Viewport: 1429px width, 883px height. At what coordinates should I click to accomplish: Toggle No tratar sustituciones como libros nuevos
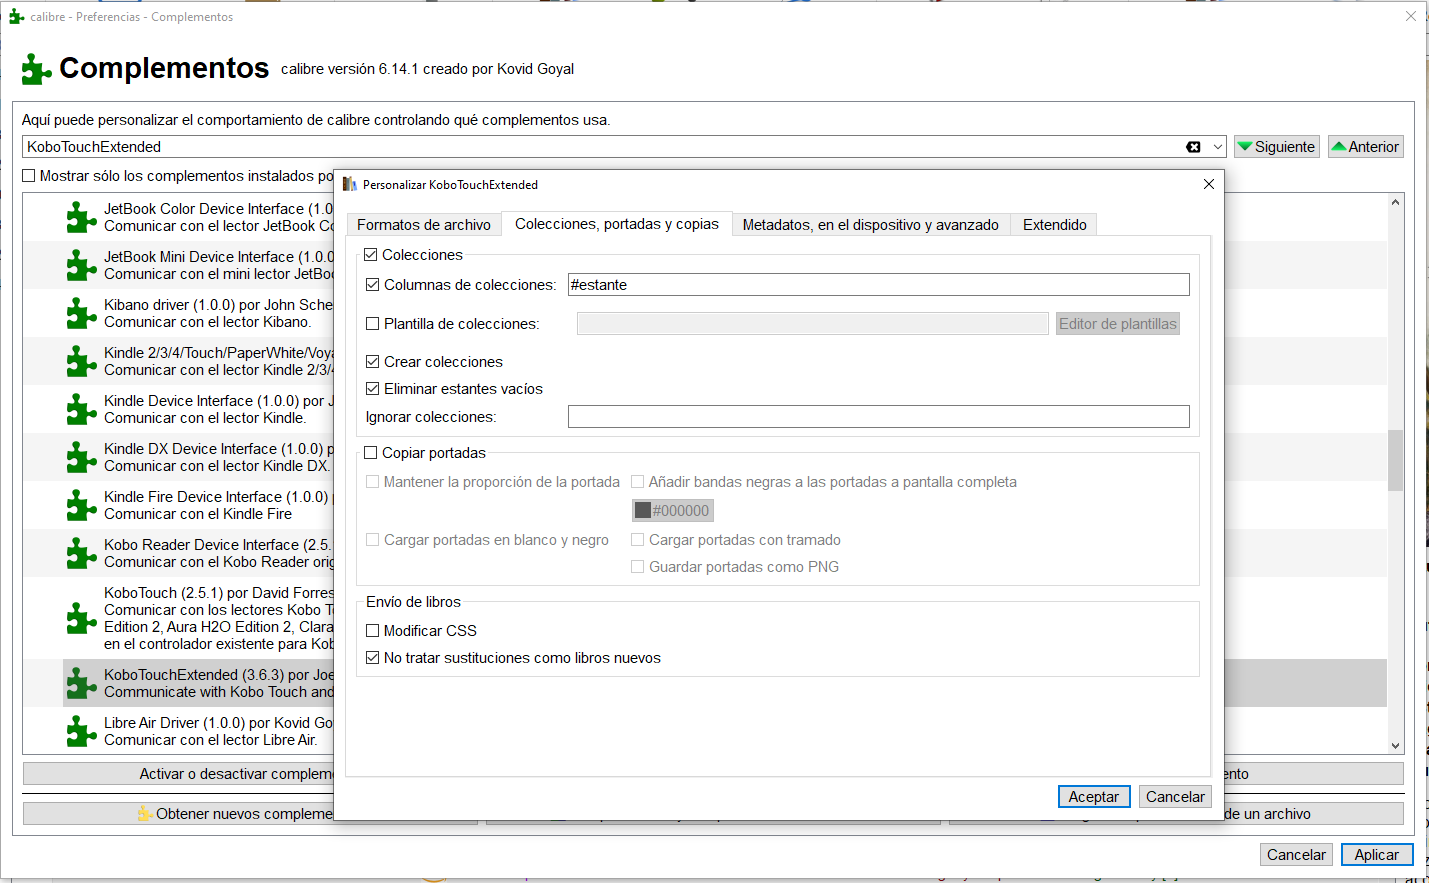[x=373, y=658]
